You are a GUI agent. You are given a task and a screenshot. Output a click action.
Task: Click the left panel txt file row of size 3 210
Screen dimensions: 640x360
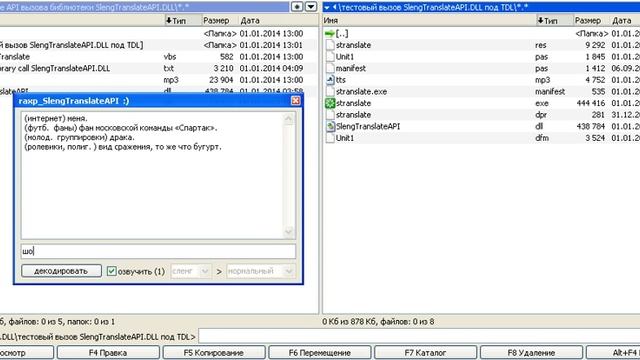tap(158, 68)
